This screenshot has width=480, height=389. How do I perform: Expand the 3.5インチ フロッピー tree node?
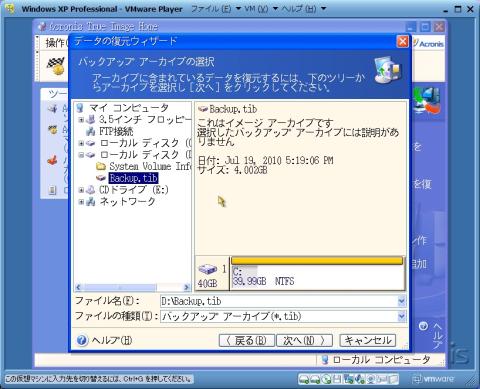pyautogui.click(x=81, y=119)
